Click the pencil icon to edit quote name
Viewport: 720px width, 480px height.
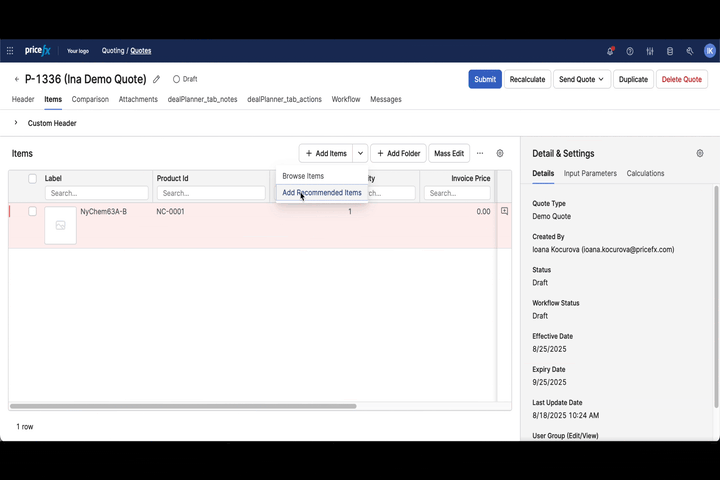[x=156, y=79]
